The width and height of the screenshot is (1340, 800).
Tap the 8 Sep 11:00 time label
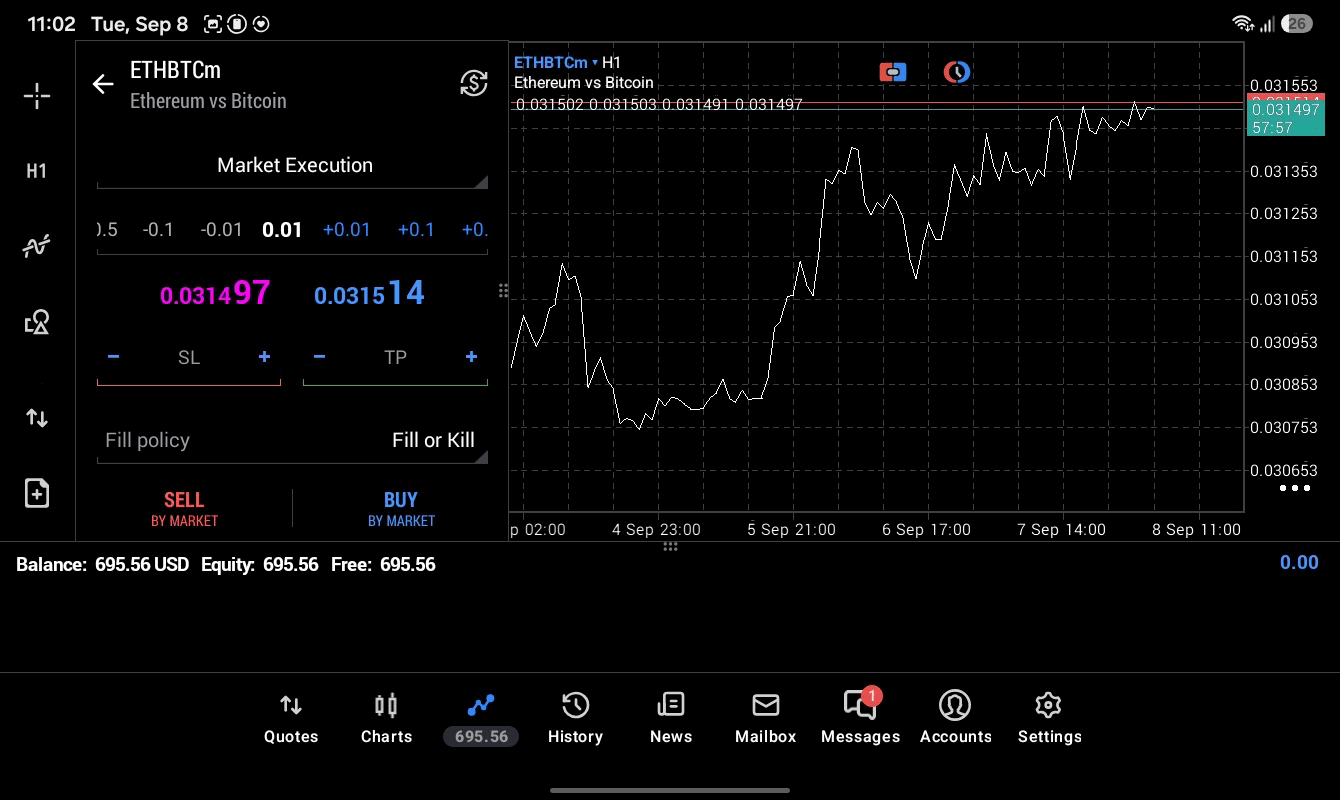pyautogui.click(x=1197, y=530)
